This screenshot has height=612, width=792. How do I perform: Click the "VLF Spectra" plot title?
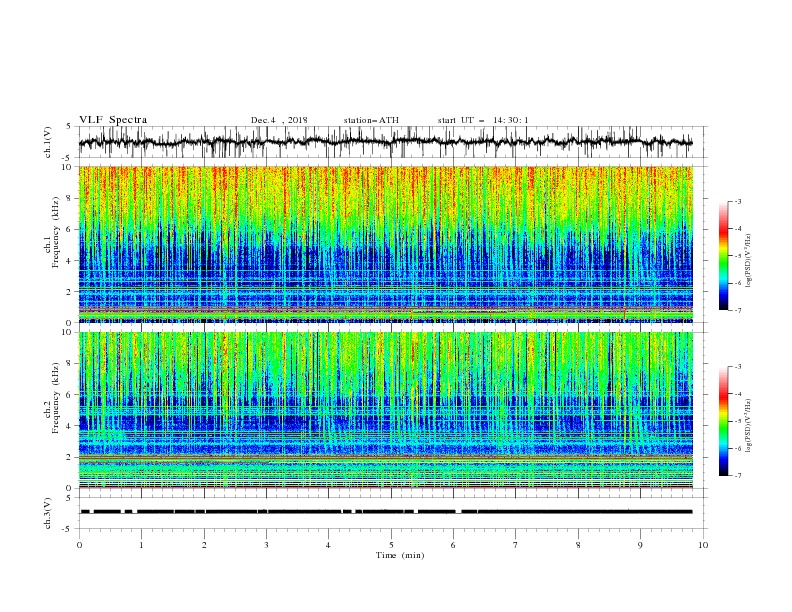pyautogui.click(x=113, y=120)
